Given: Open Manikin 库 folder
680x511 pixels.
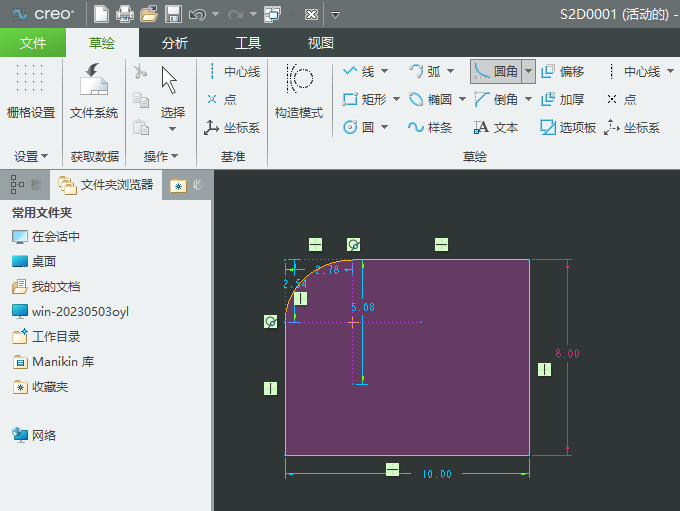Looking at the screenshot, I should (53, 362).
